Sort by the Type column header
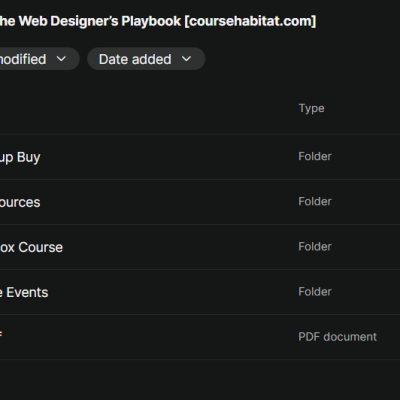Image resolution: width=400 pixels, height=400 pixels. tap(311, 108)
